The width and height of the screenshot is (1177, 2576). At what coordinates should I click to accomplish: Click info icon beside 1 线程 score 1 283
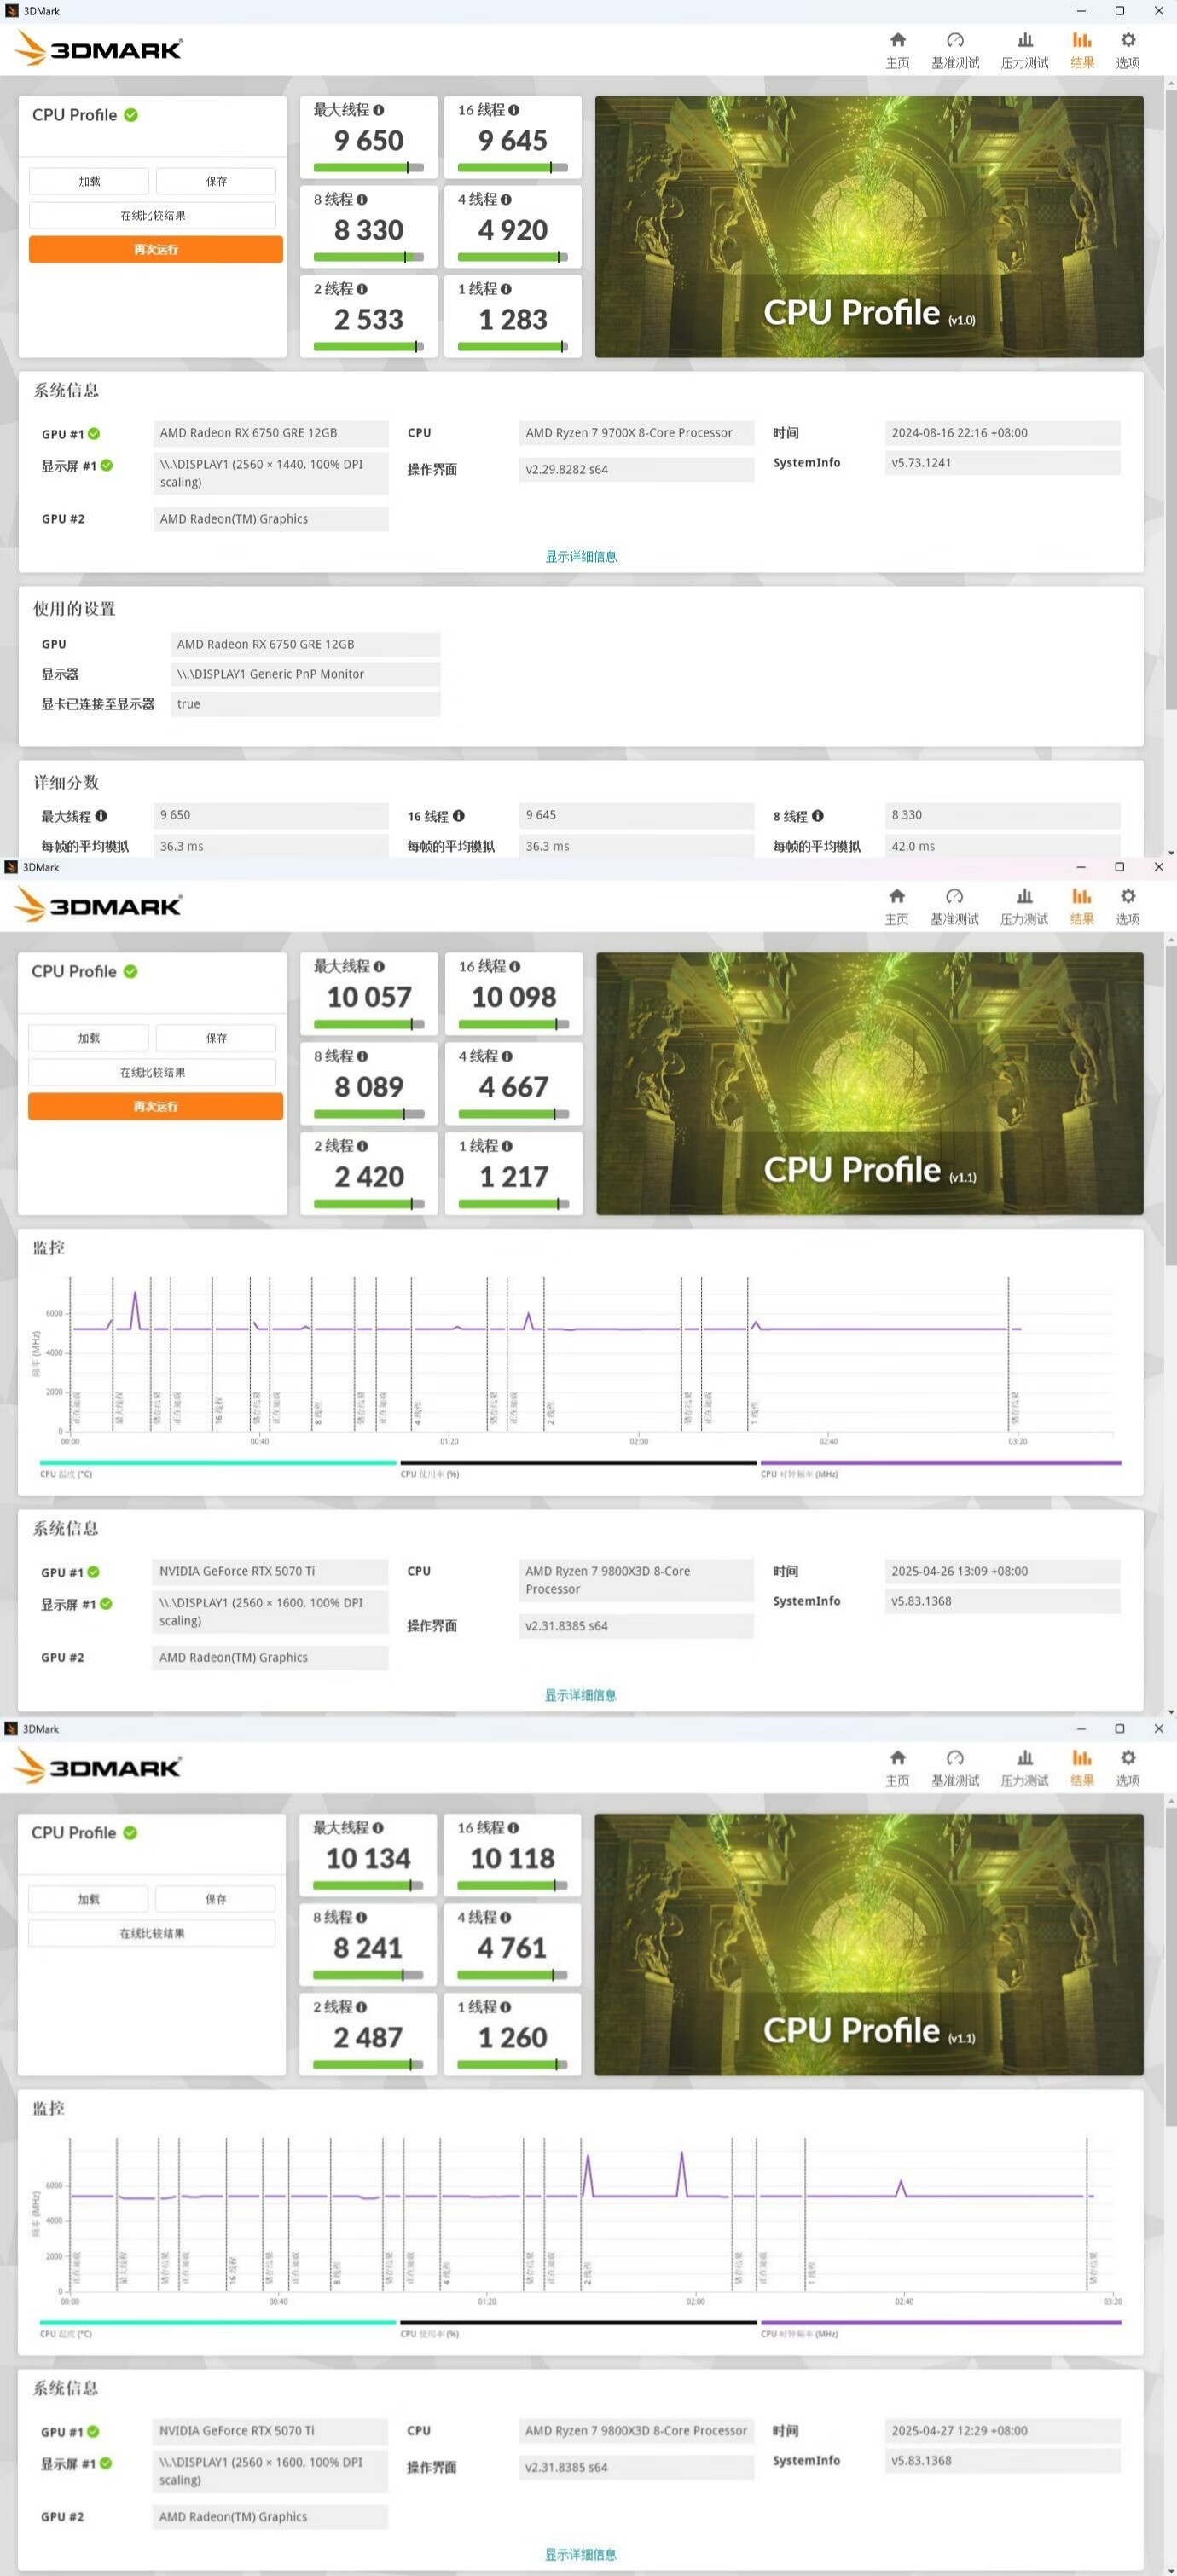tap(506, 289)
